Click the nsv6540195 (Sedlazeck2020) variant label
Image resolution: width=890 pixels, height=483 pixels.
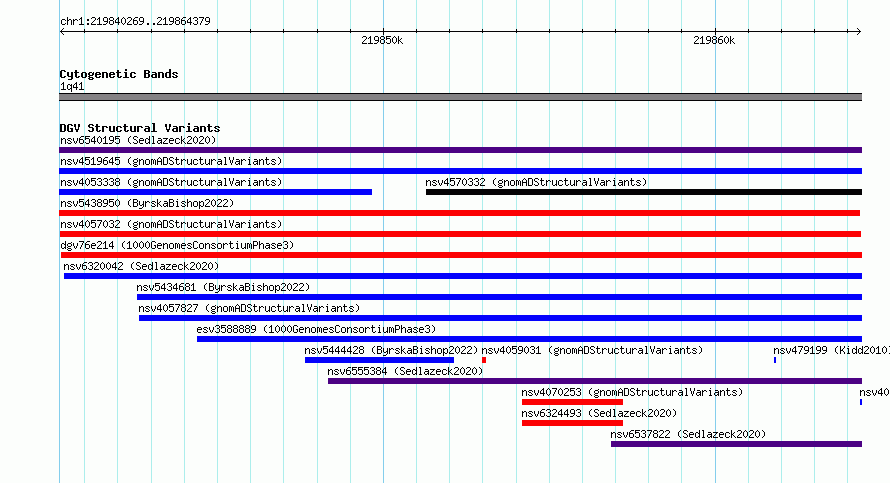[138, 140]
